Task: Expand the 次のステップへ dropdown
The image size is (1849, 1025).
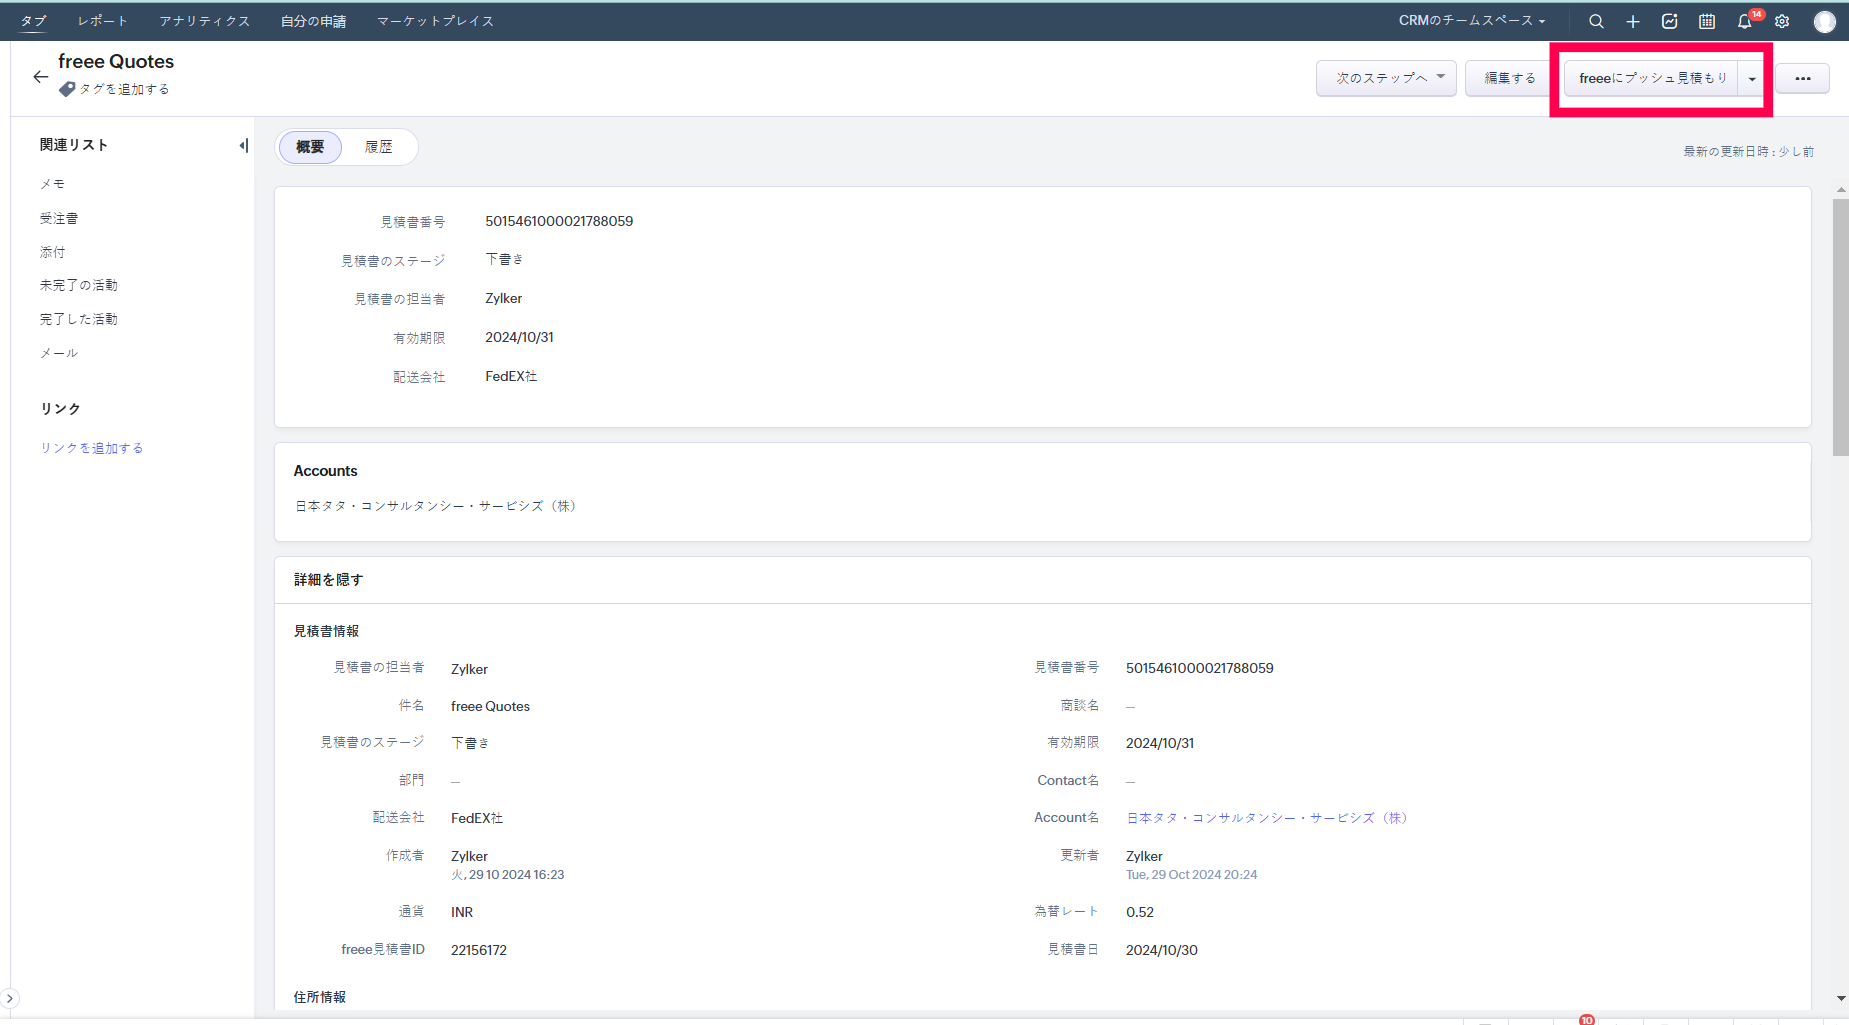Action: [1386, 78]
